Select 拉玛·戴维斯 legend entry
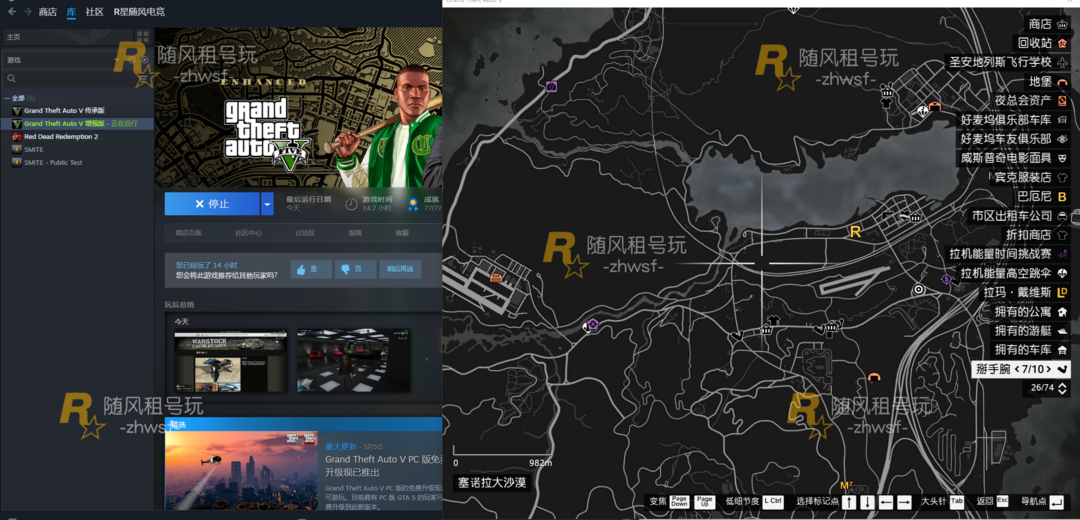1080x520 pixels. coord(1025,293)
